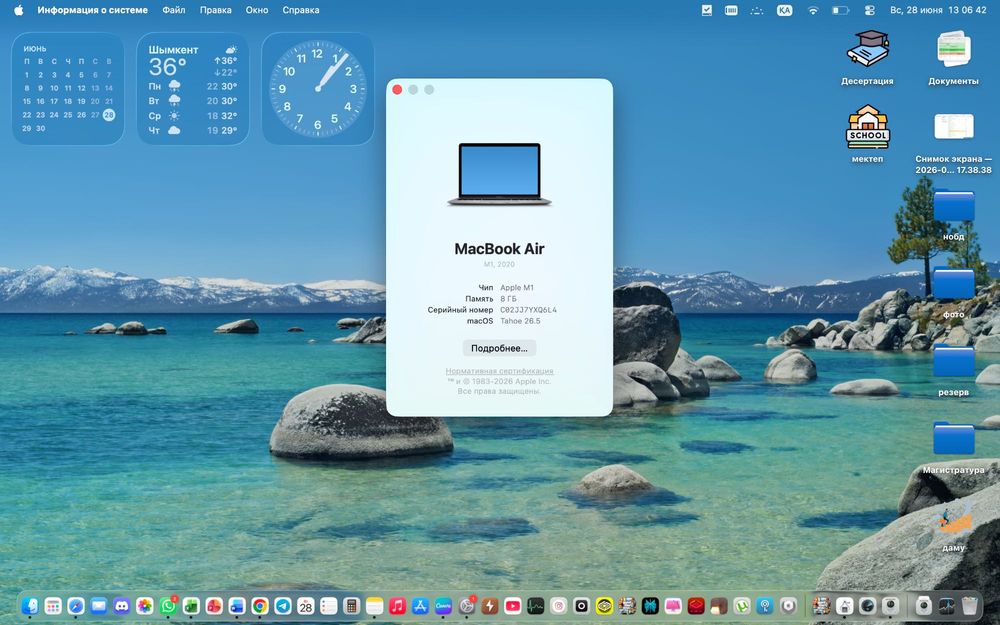Select the Снимок экрана screenshot file
Screen dimensions: 1000x625
coord(953,142)
